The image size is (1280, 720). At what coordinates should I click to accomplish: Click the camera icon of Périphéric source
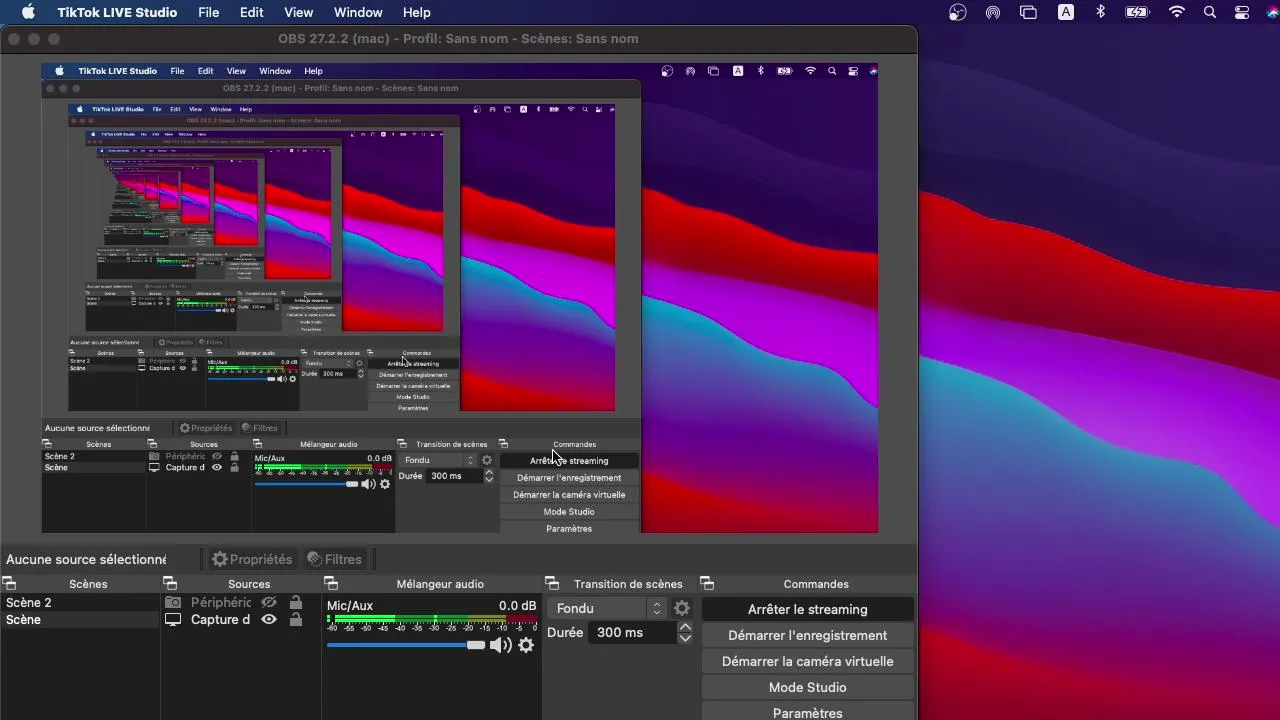coord(173,603)
